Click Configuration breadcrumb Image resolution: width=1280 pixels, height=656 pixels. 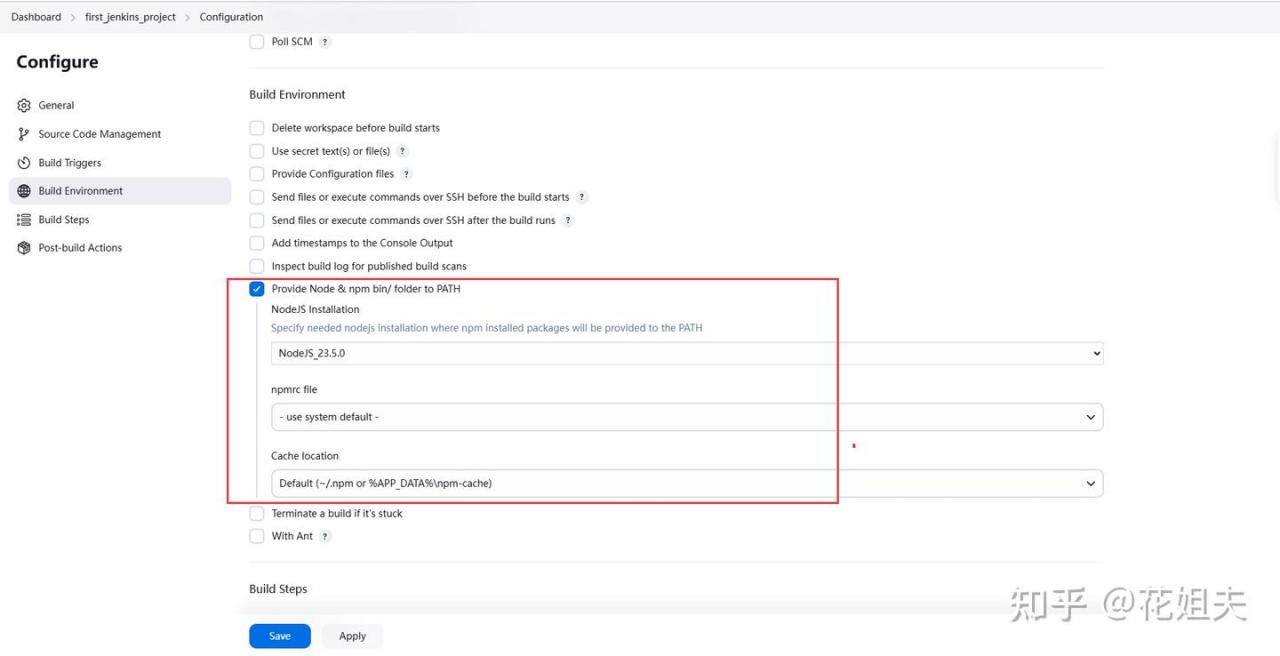coord(231,17)
